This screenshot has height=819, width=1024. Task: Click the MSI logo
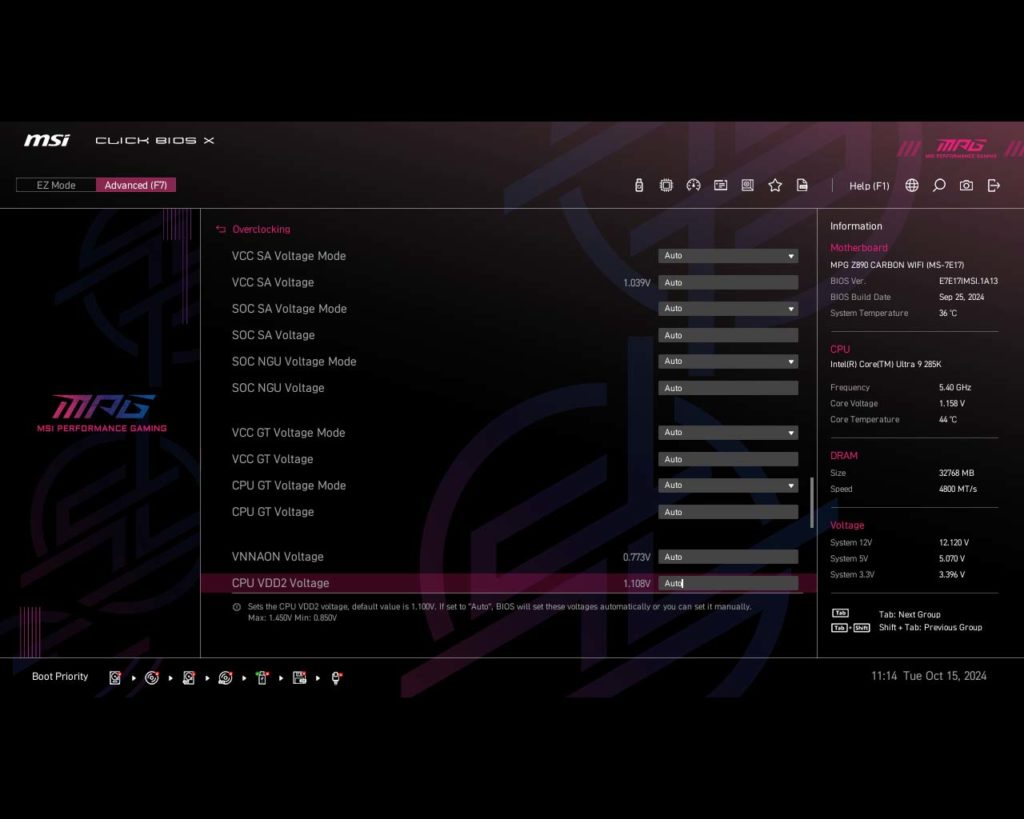47,140
